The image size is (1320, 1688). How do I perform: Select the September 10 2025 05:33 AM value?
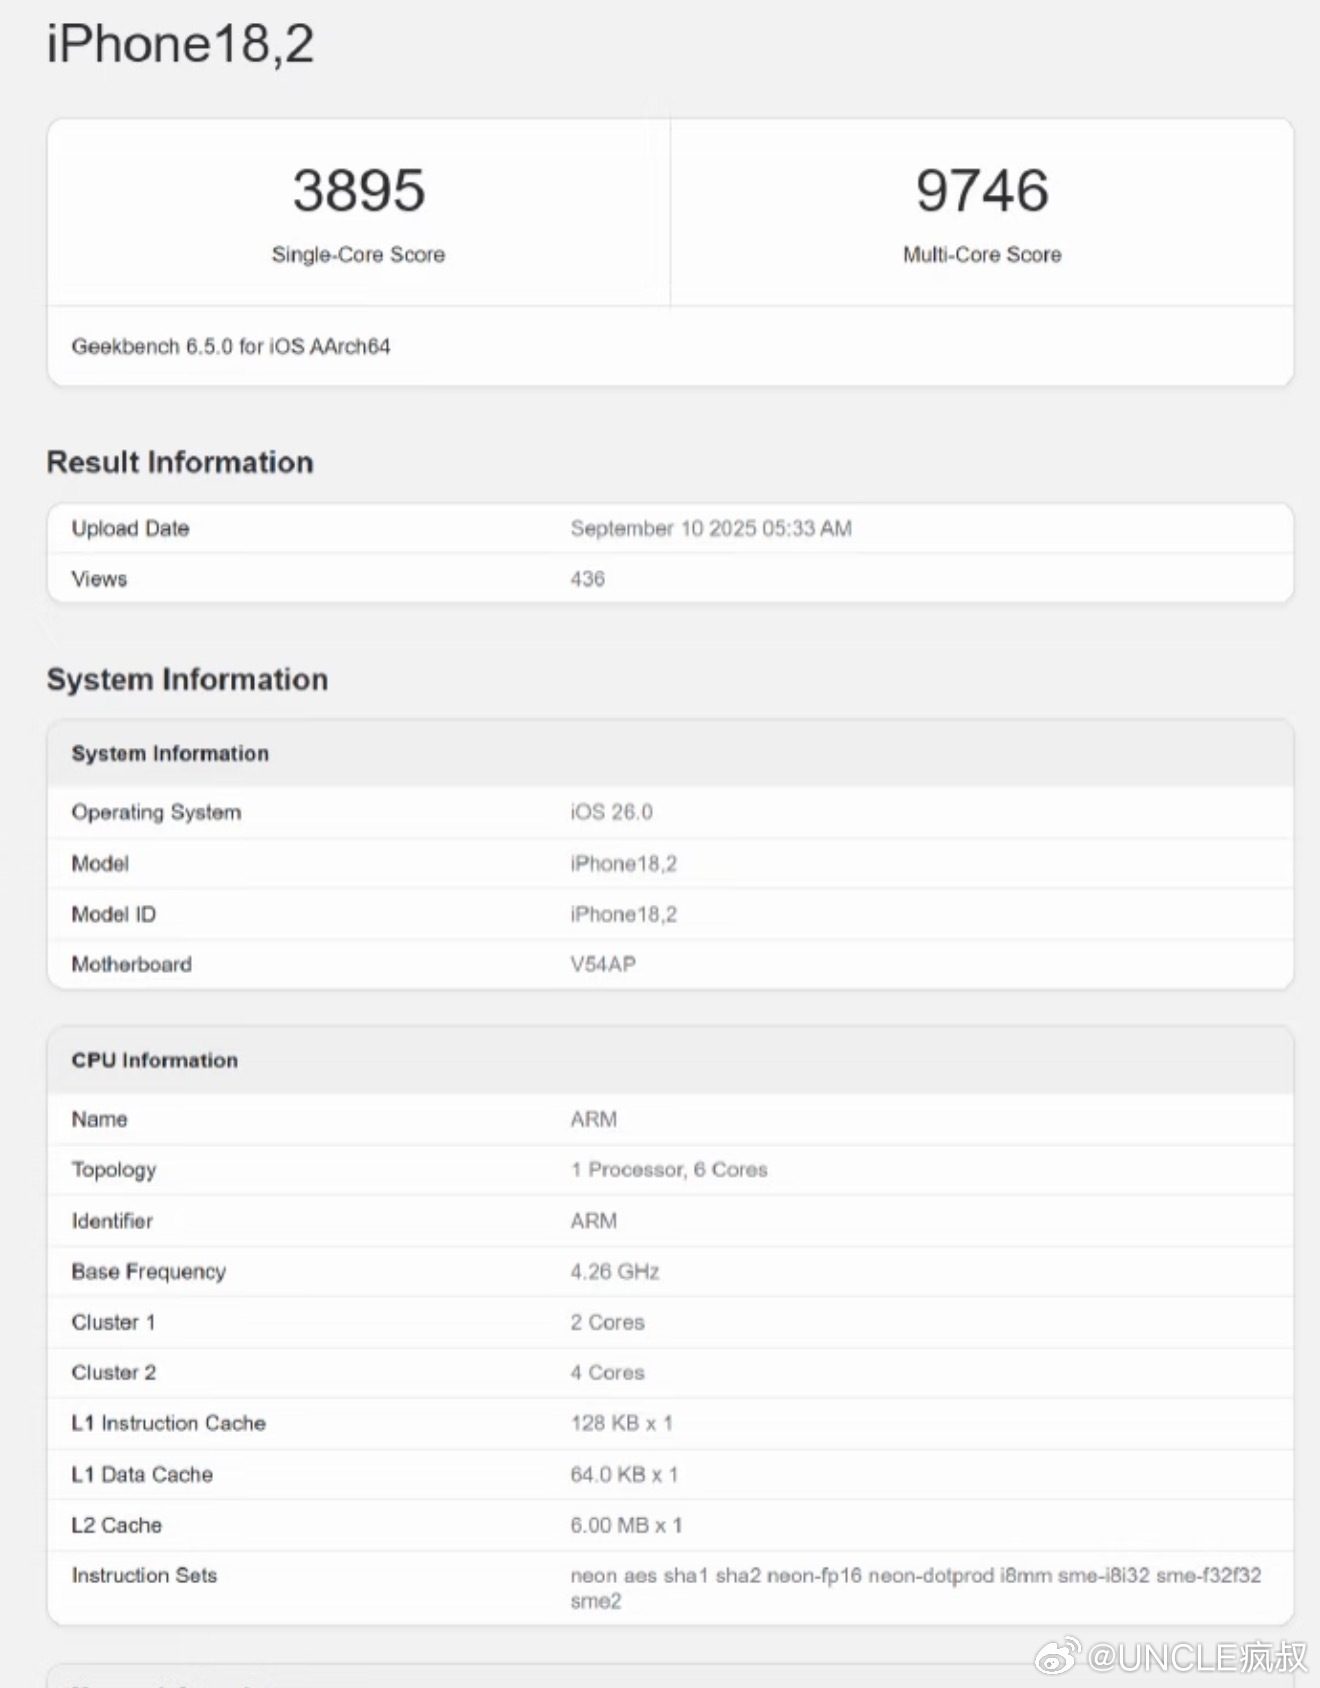point(711,528)
